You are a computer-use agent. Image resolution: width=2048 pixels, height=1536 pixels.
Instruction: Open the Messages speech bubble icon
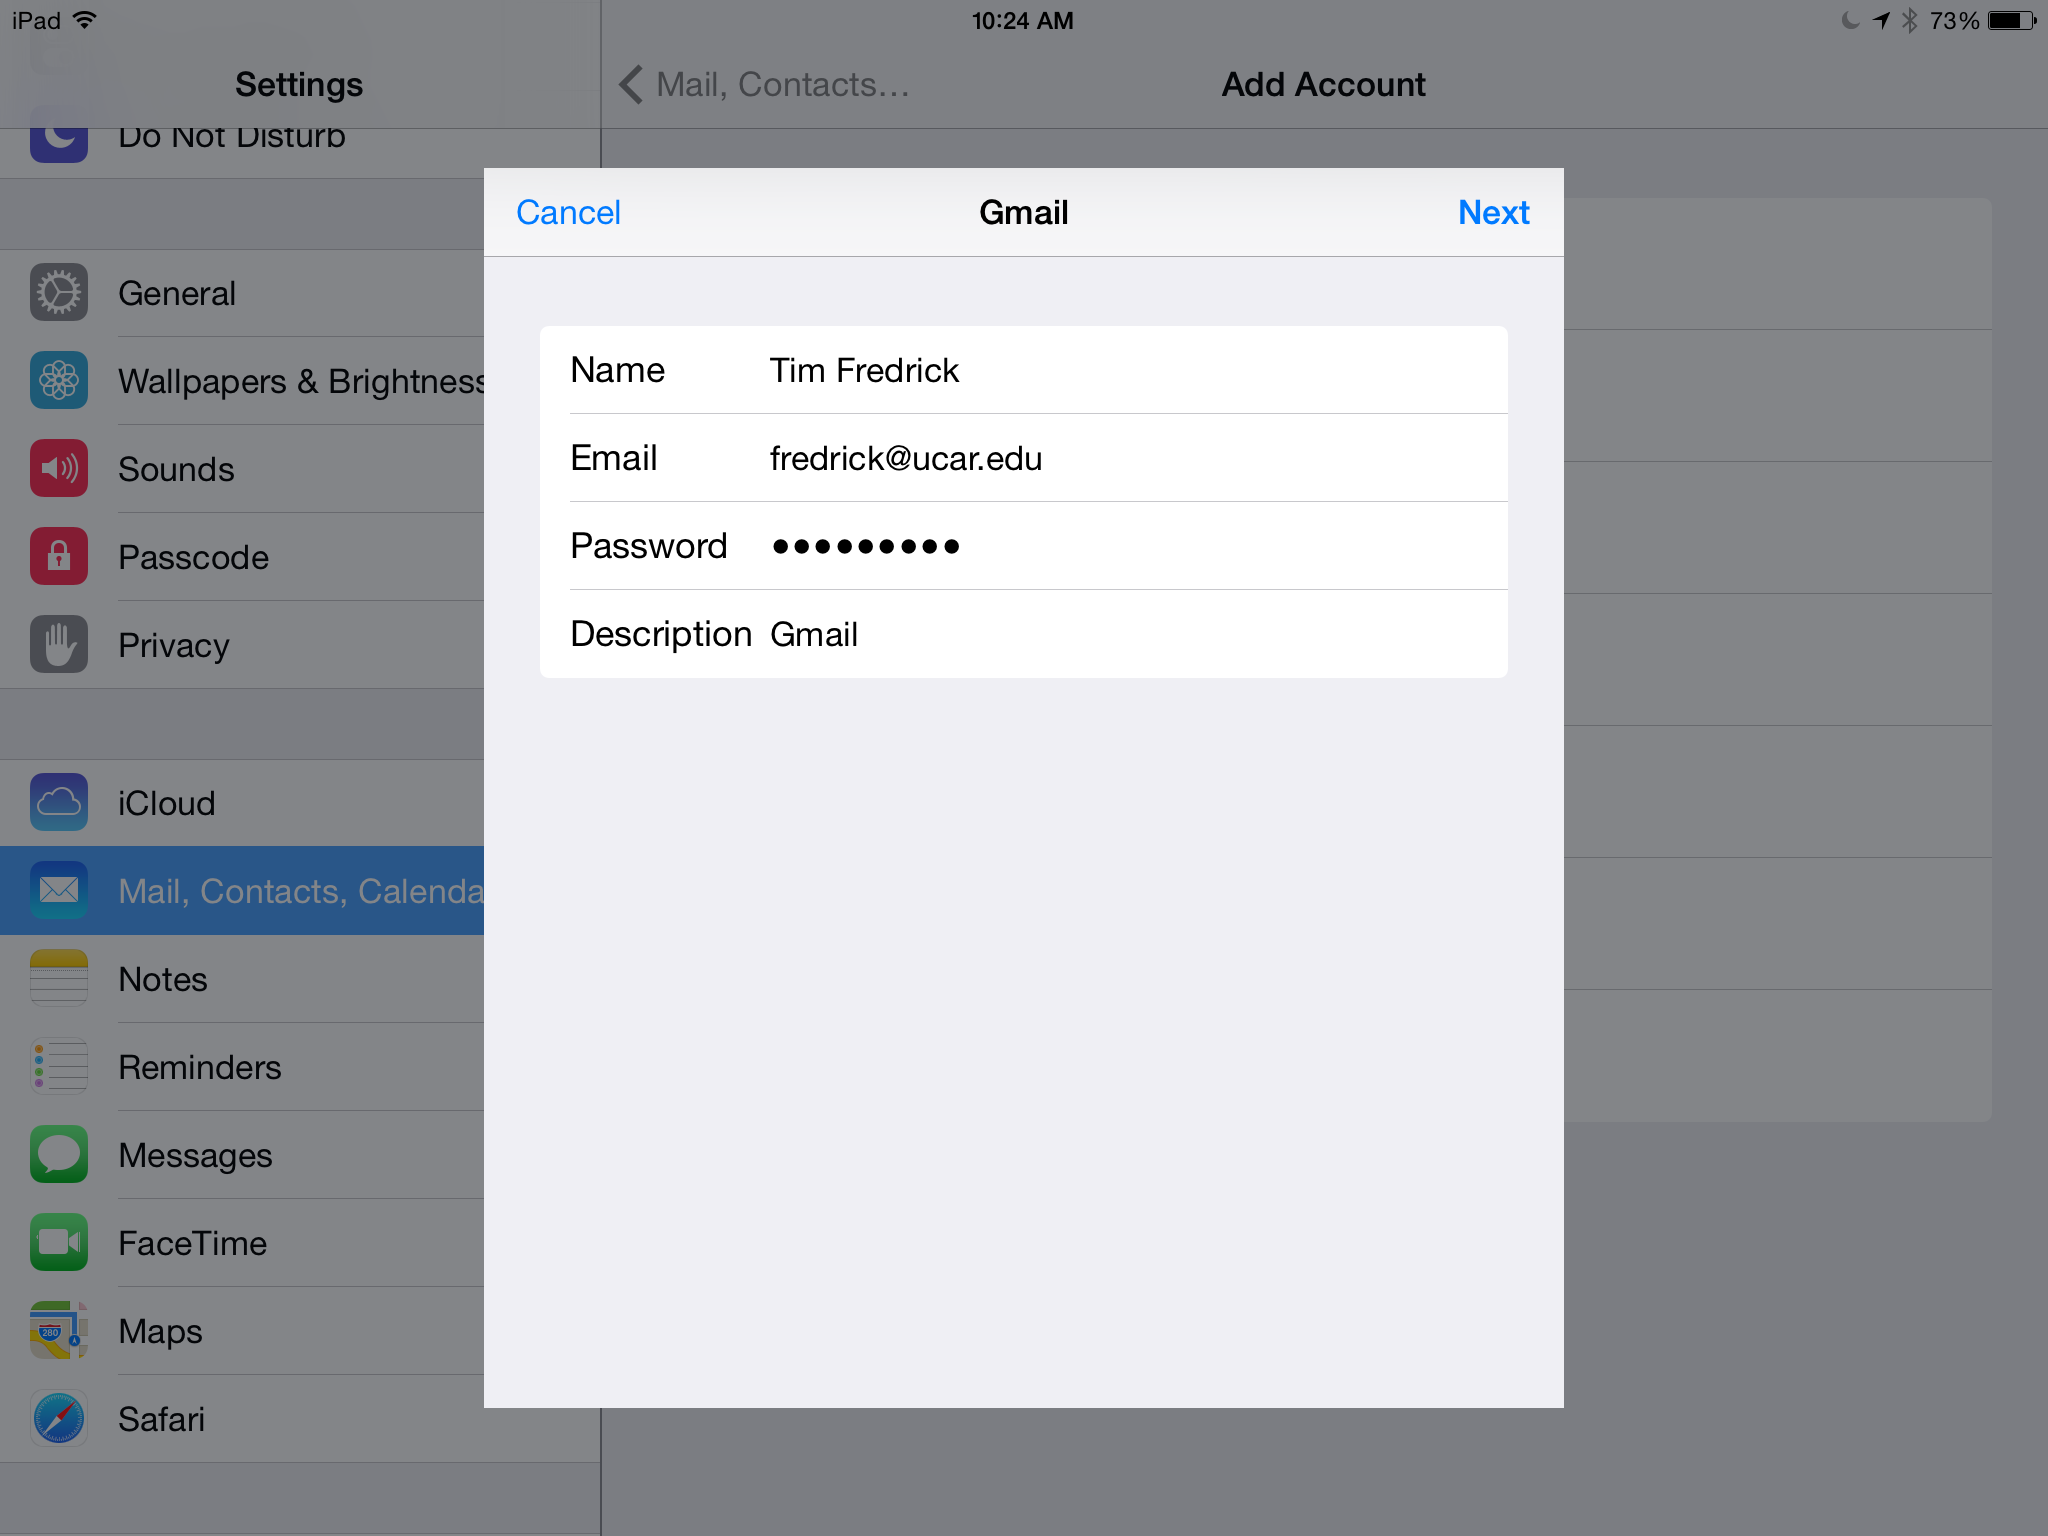coord(59,1155)
